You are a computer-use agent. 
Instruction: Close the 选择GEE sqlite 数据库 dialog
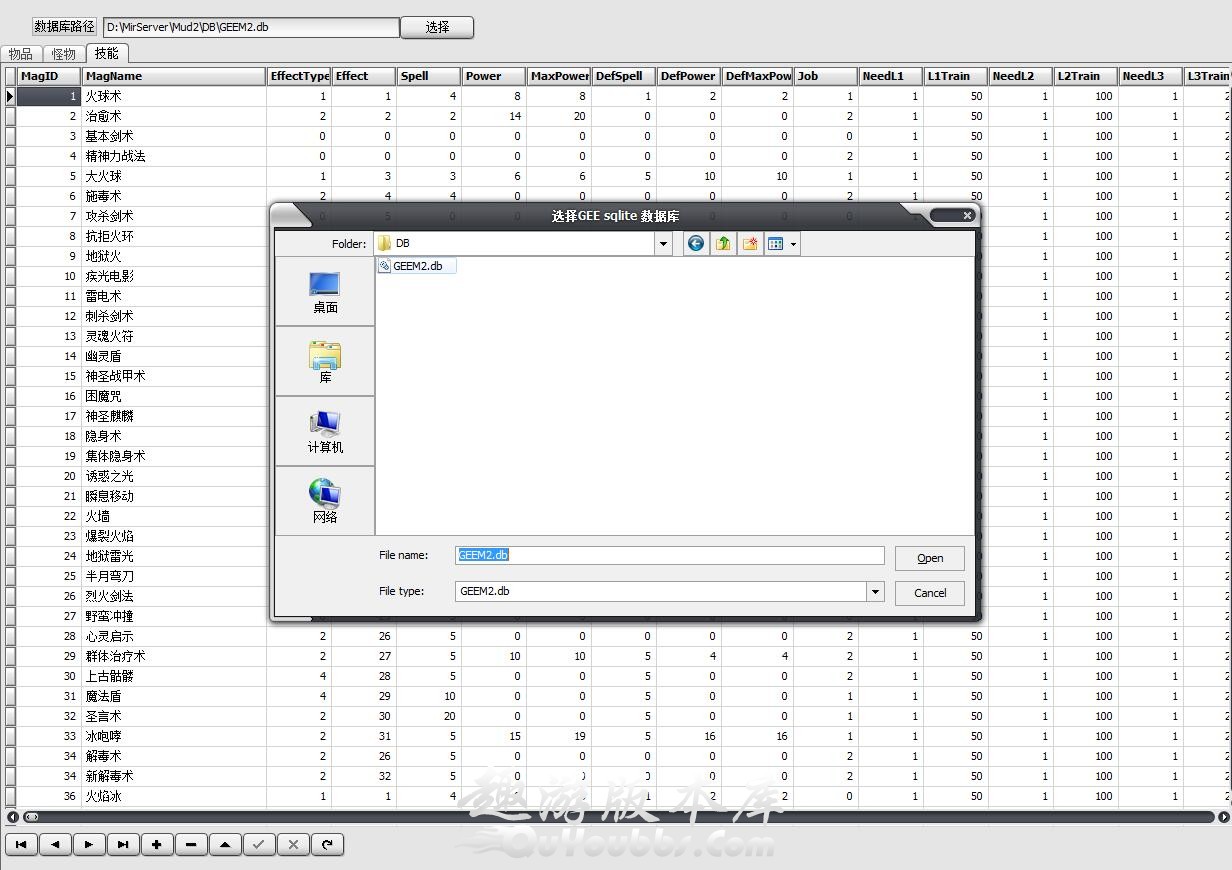(967, 215)
